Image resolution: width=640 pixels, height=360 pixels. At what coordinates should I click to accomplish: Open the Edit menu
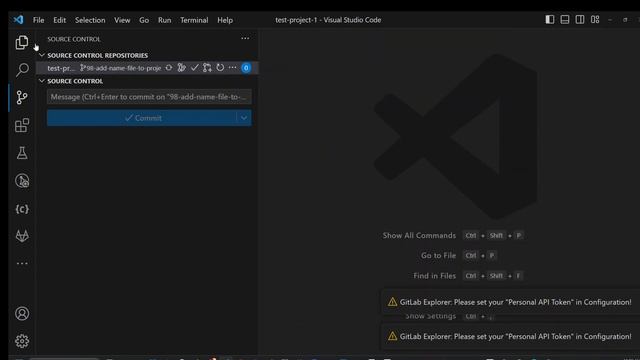(60, 20)
